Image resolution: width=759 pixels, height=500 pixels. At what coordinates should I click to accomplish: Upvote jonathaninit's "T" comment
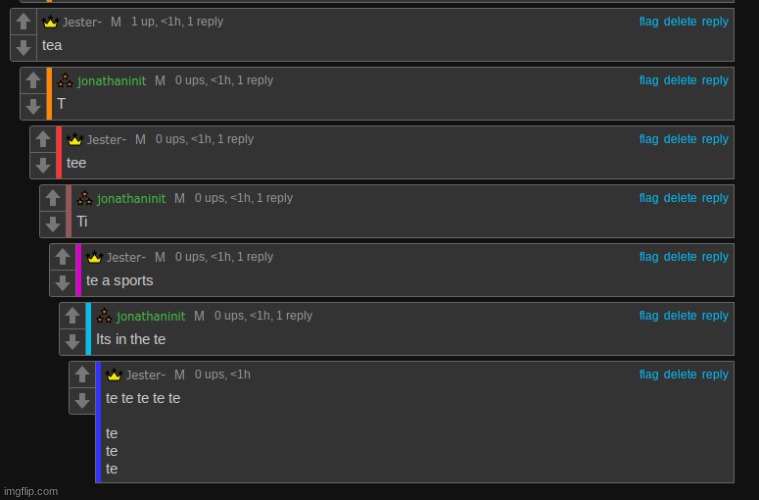[33, 80]
